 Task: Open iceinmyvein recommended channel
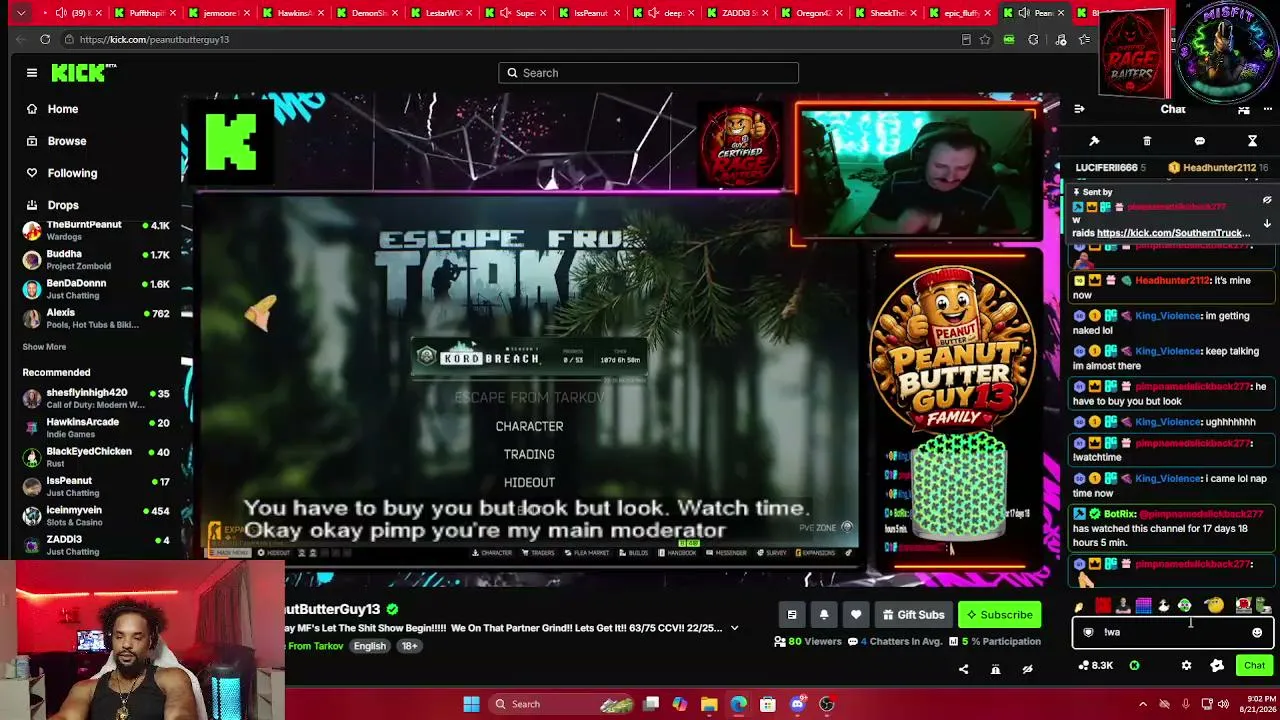(96, 515)
